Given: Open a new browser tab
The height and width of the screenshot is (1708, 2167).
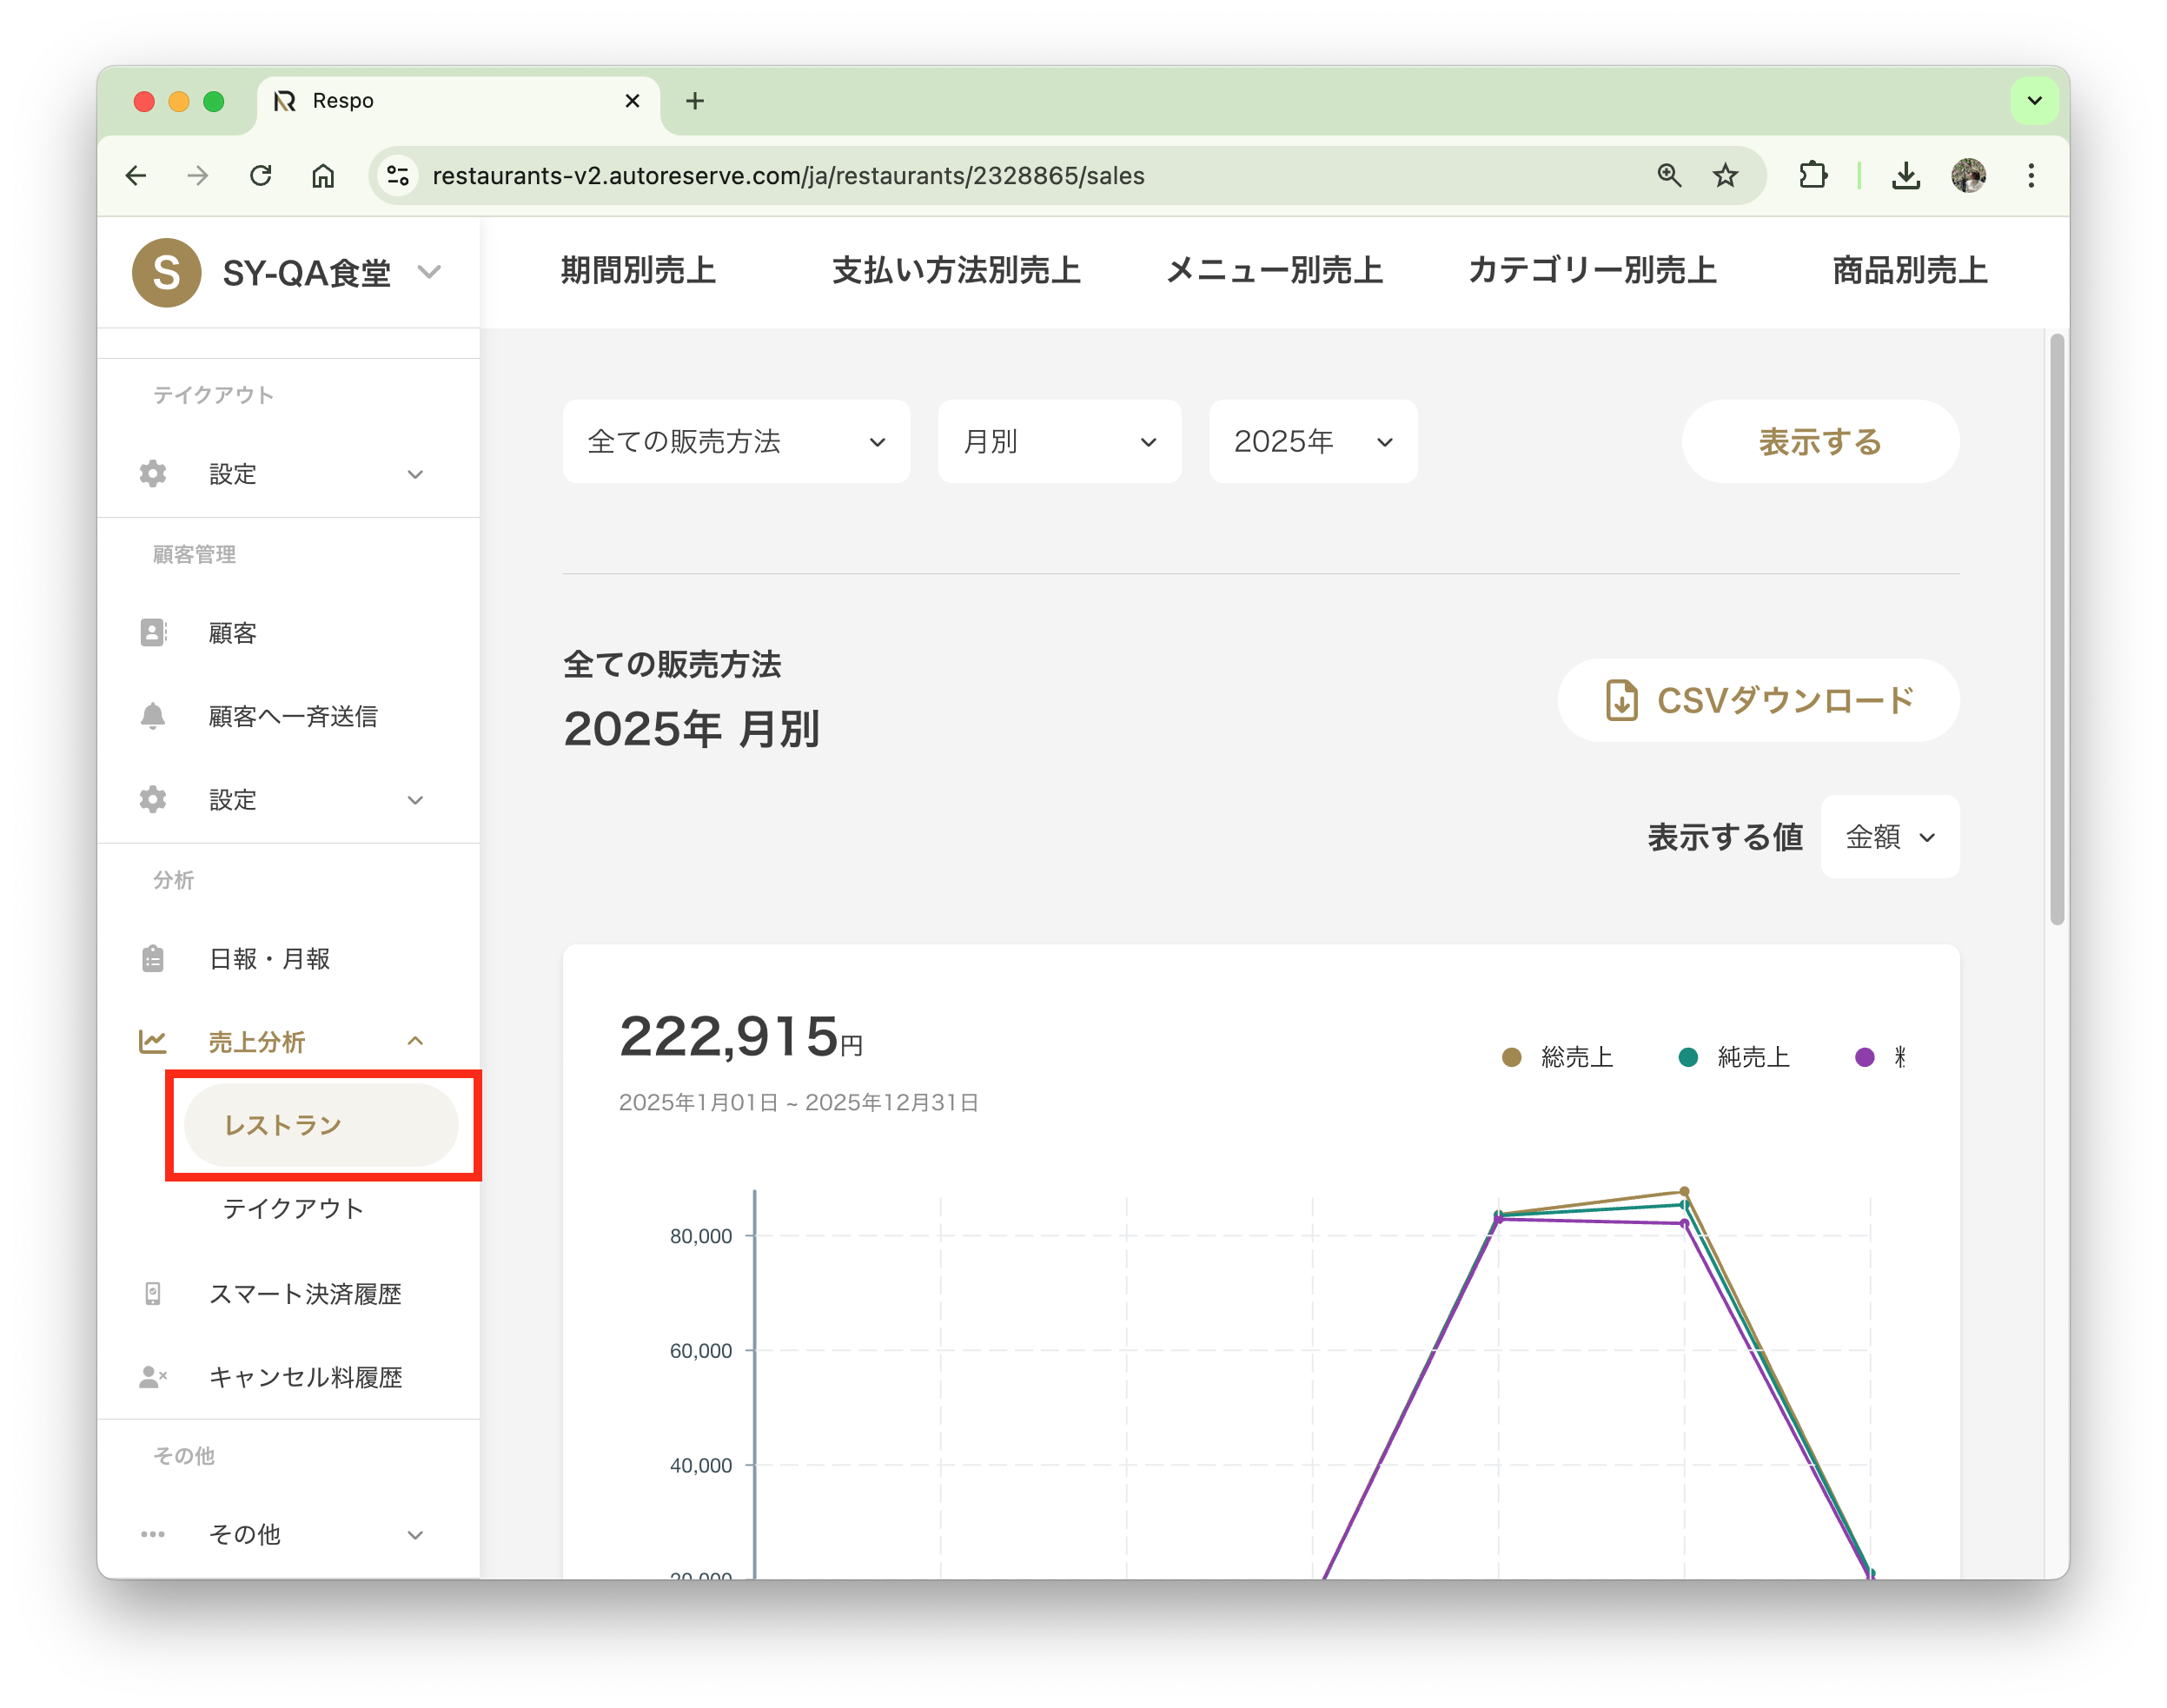Looking at the screenshot, I should point(695,101).
